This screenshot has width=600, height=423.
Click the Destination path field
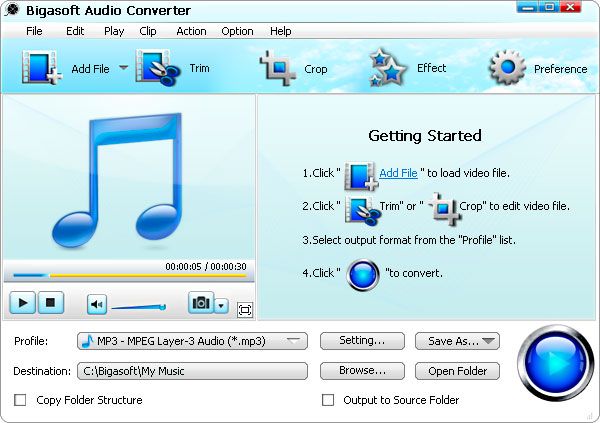[192, 371]
